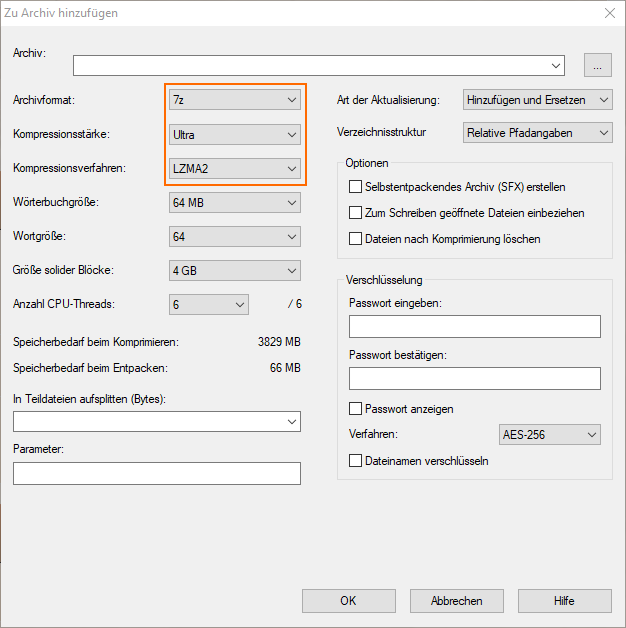The height and width of the screenshot is (628, 626).
Task: Open the Kompressionsverfahren LZMA2 dropdown
Action: click(235, 169)
